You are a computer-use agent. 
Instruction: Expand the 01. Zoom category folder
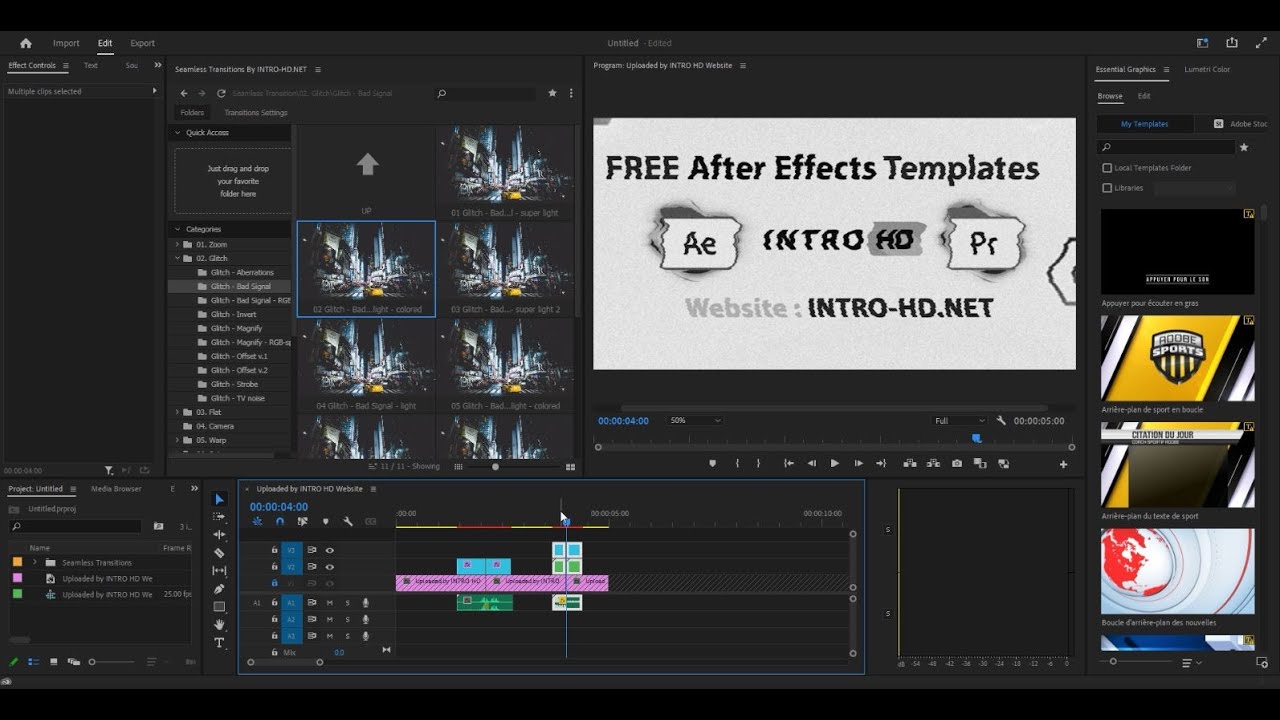pos(178,244)
